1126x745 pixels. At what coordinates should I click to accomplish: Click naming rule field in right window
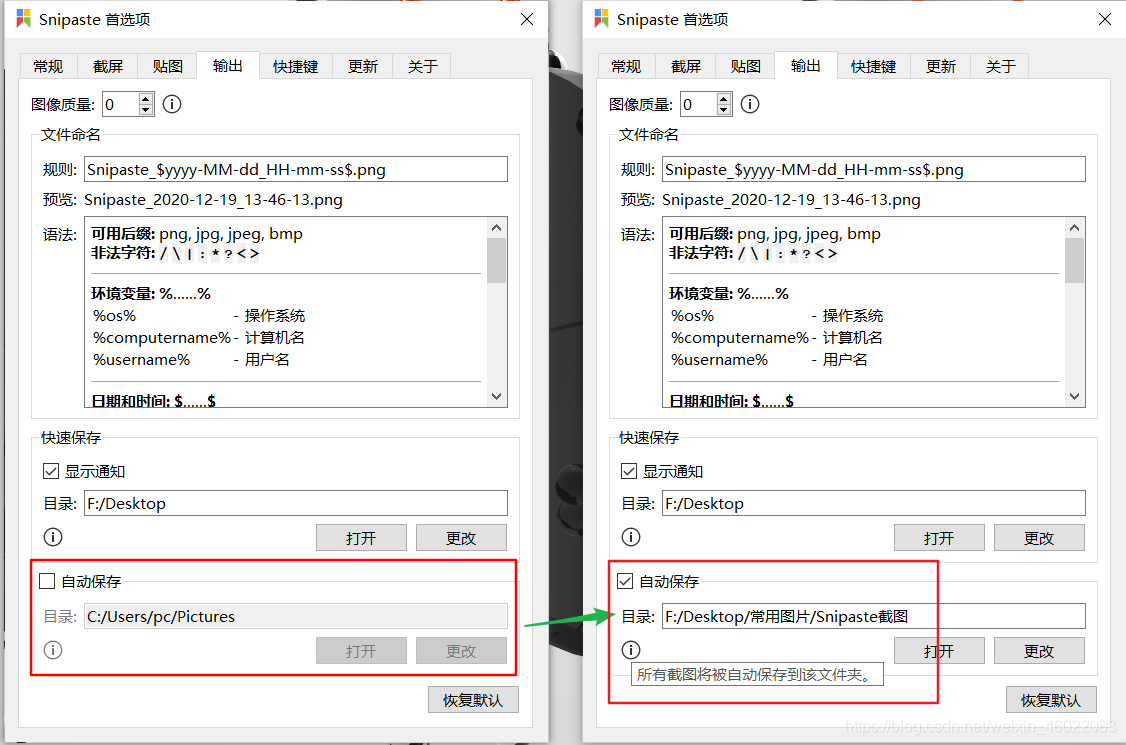pos(874,170)
